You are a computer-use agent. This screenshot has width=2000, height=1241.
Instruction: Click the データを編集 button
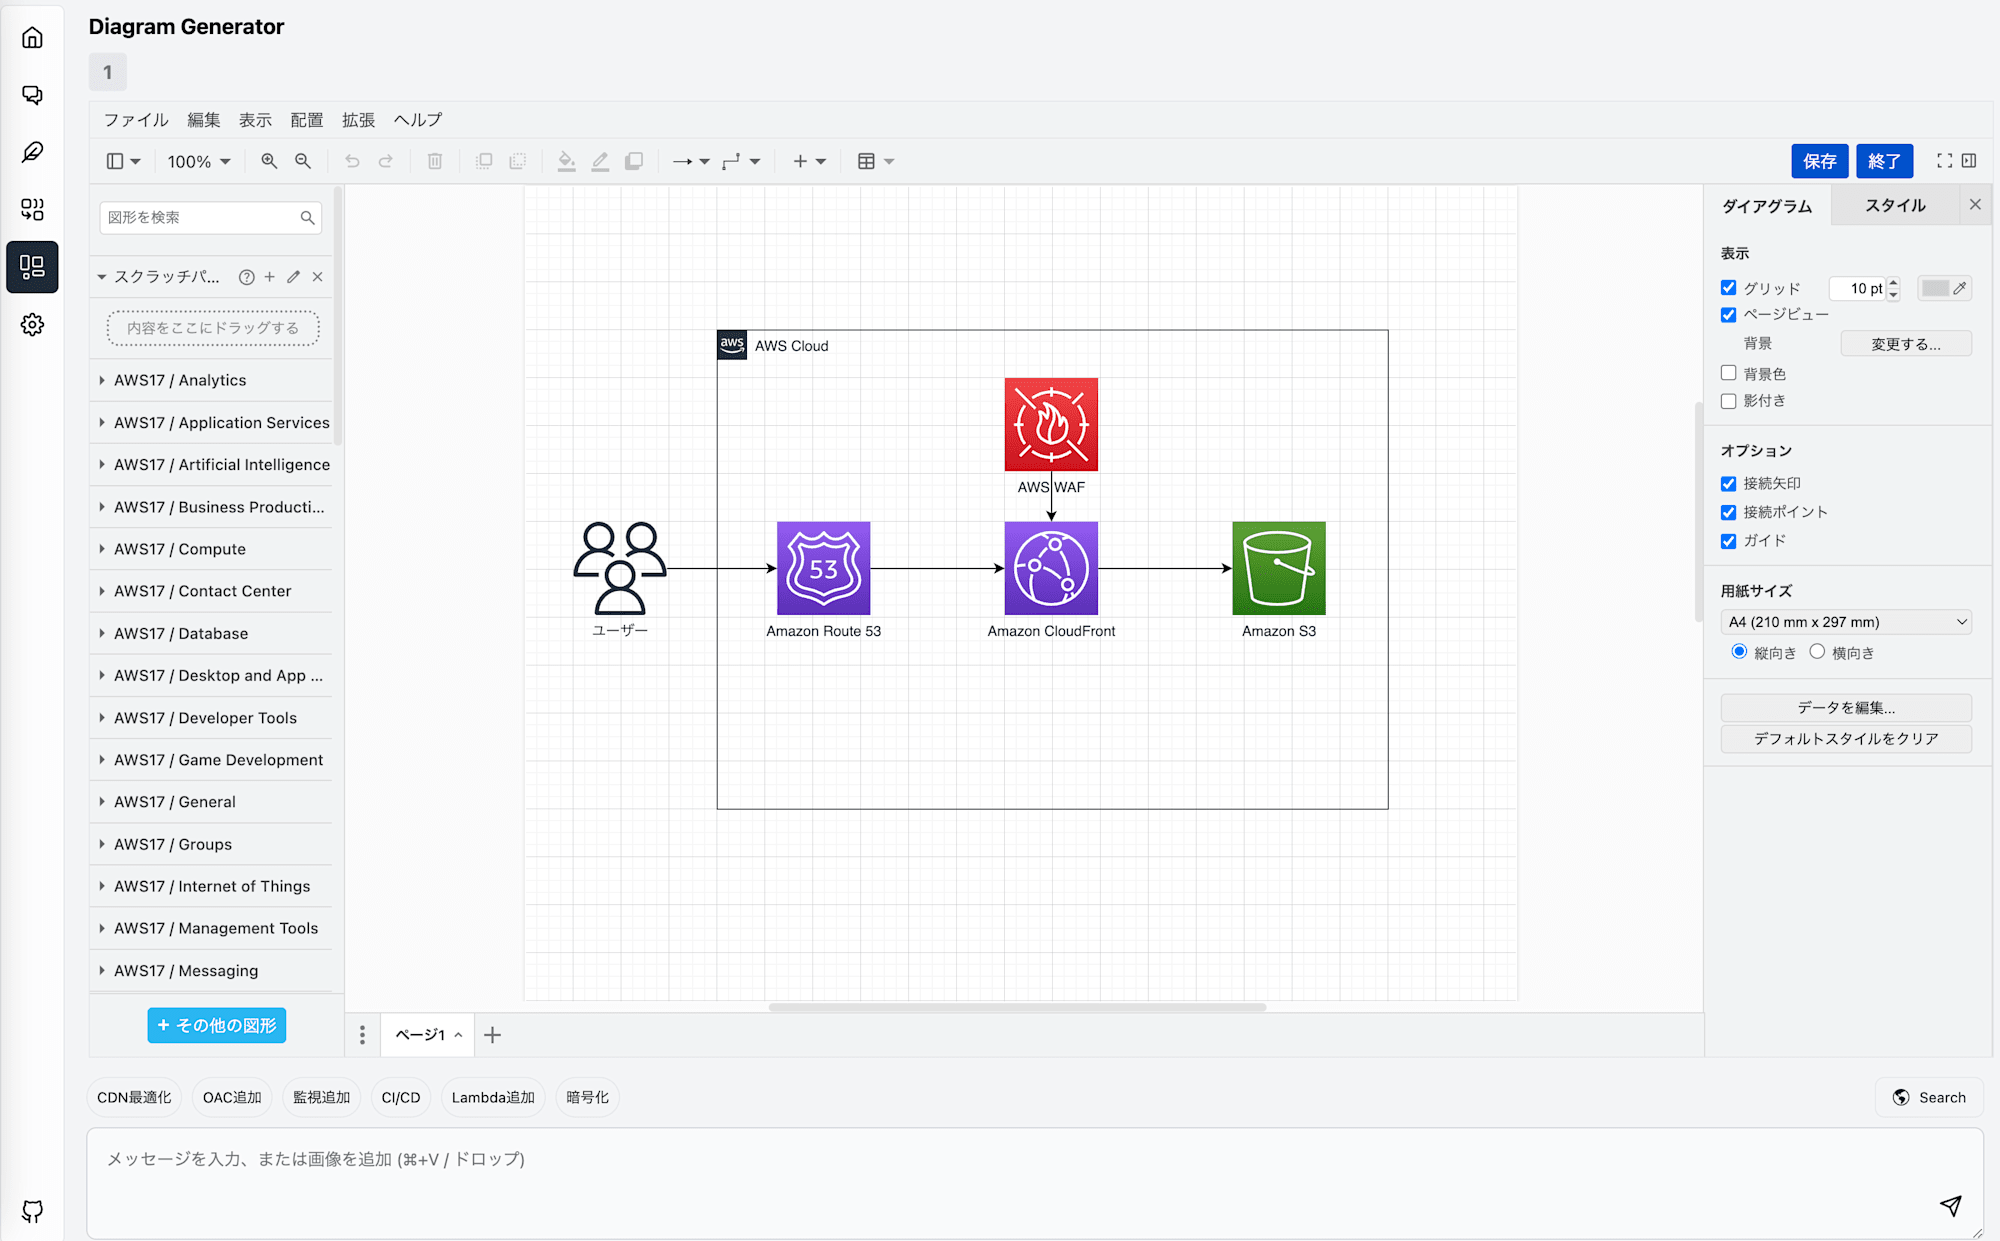point(1848,705)
